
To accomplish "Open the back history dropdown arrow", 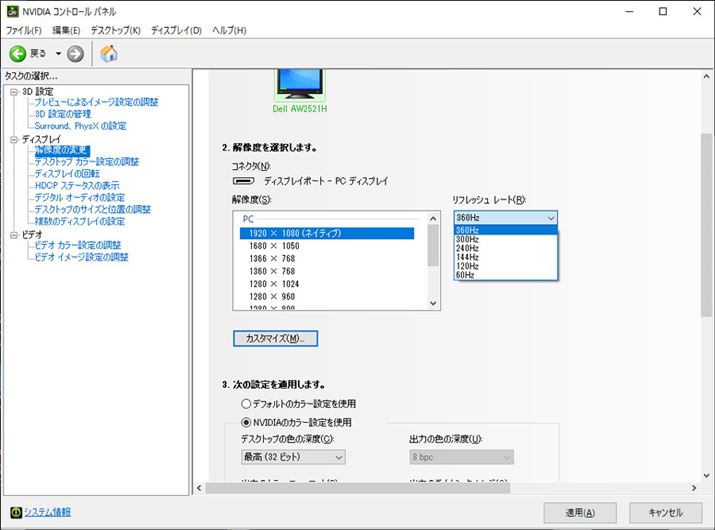I will (x=58, y=54).
